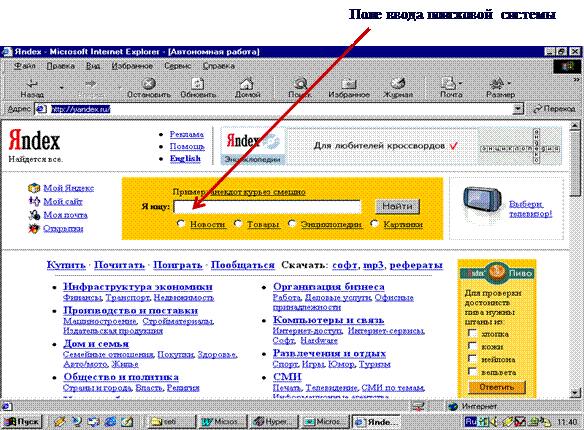Click the language indicator Ru in tray
Image resolution: width=584 pixels, height=430 pixels.
pyautogui.click(x=470, y=422)
